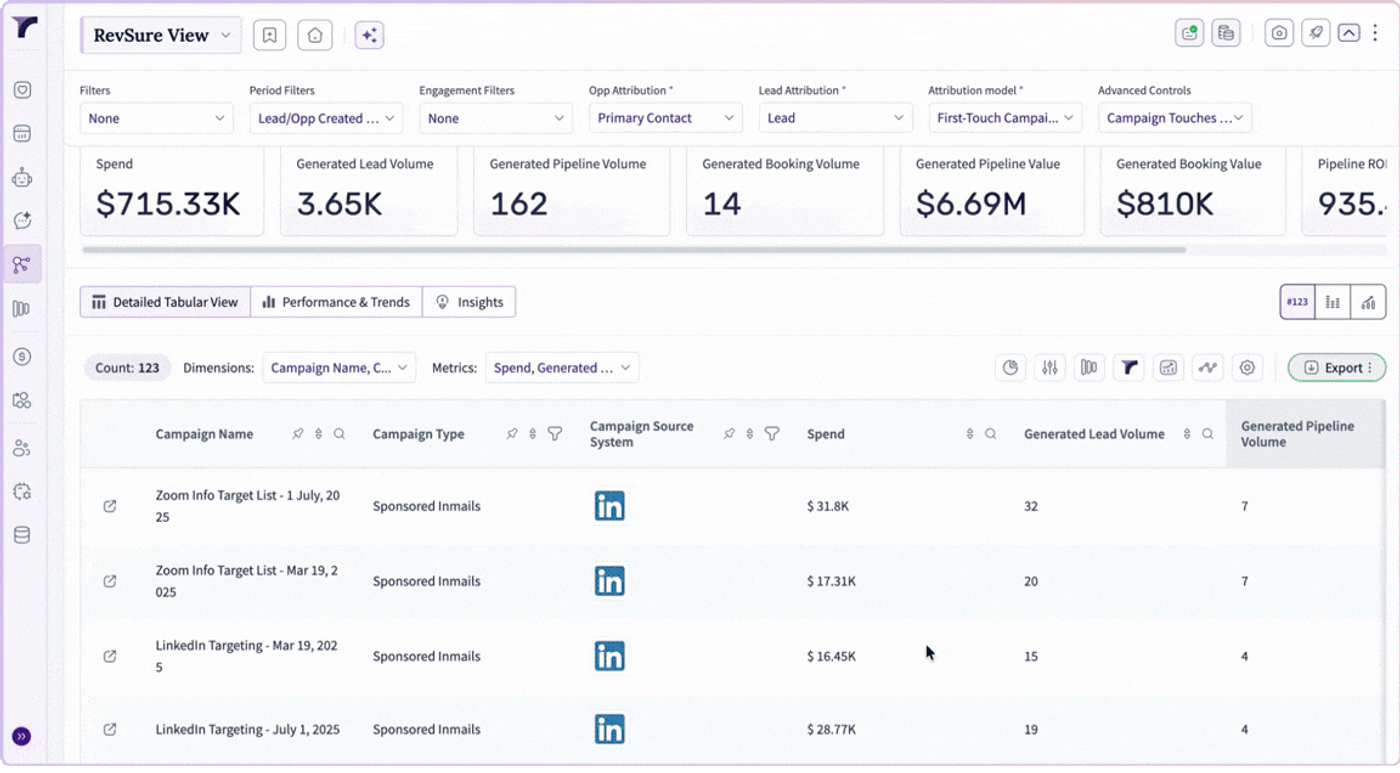The height and width of the screenshot is (773, 1400).
Task: Open the table settings gear icon
Action: 1247,368
